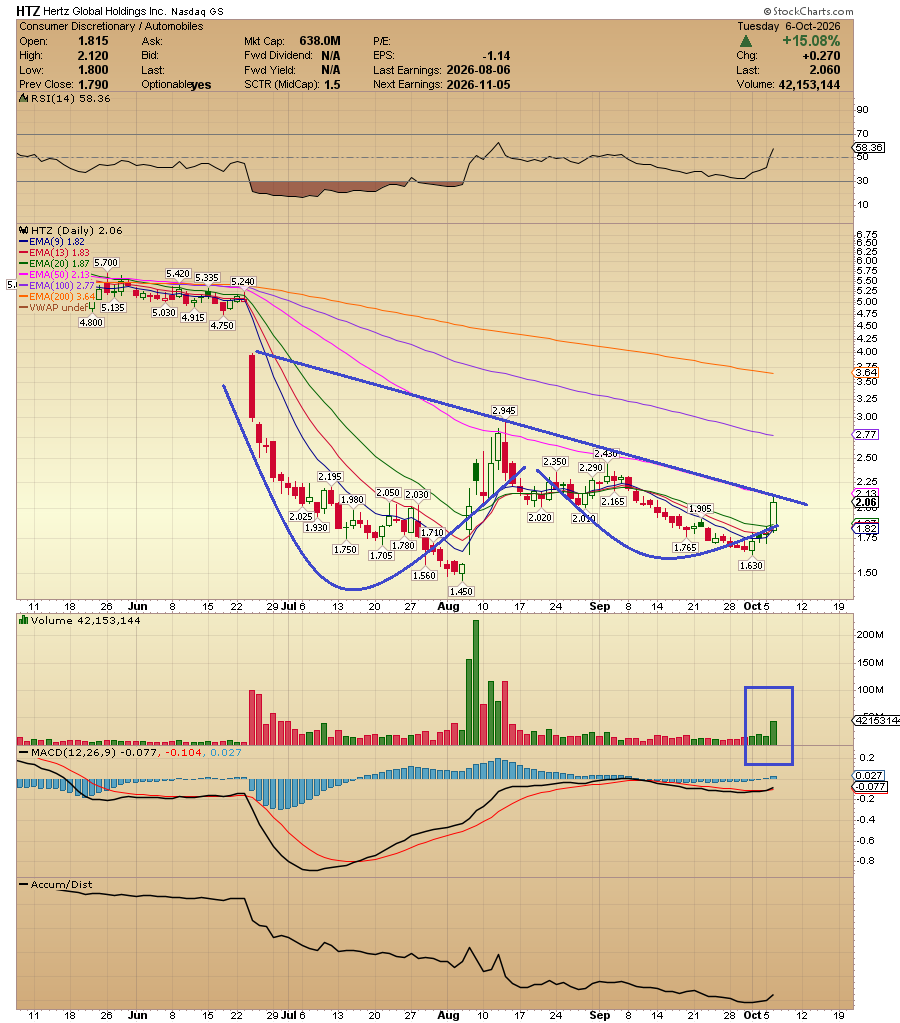Click the 2.350 price label
900x1023 pixels.
click(x=555, y=461)
